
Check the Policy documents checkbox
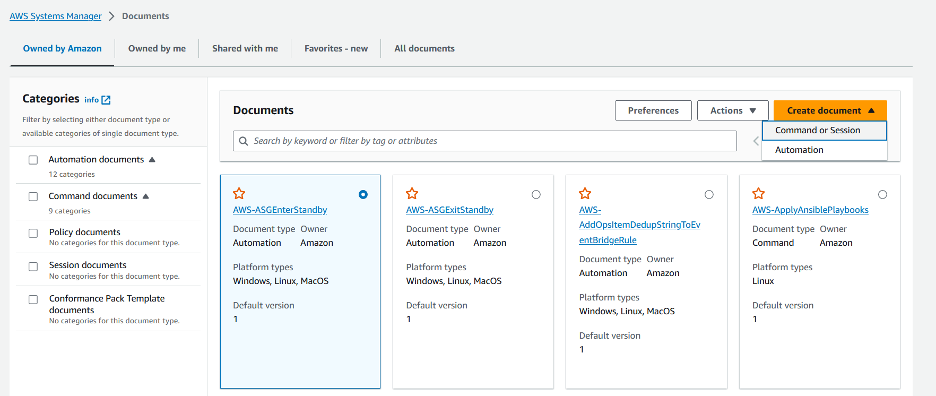33,233
